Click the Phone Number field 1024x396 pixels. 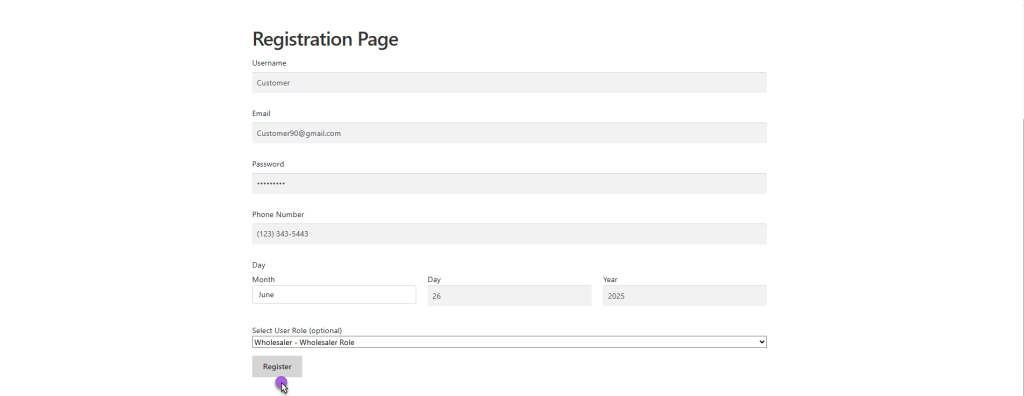tap(509, 234)
